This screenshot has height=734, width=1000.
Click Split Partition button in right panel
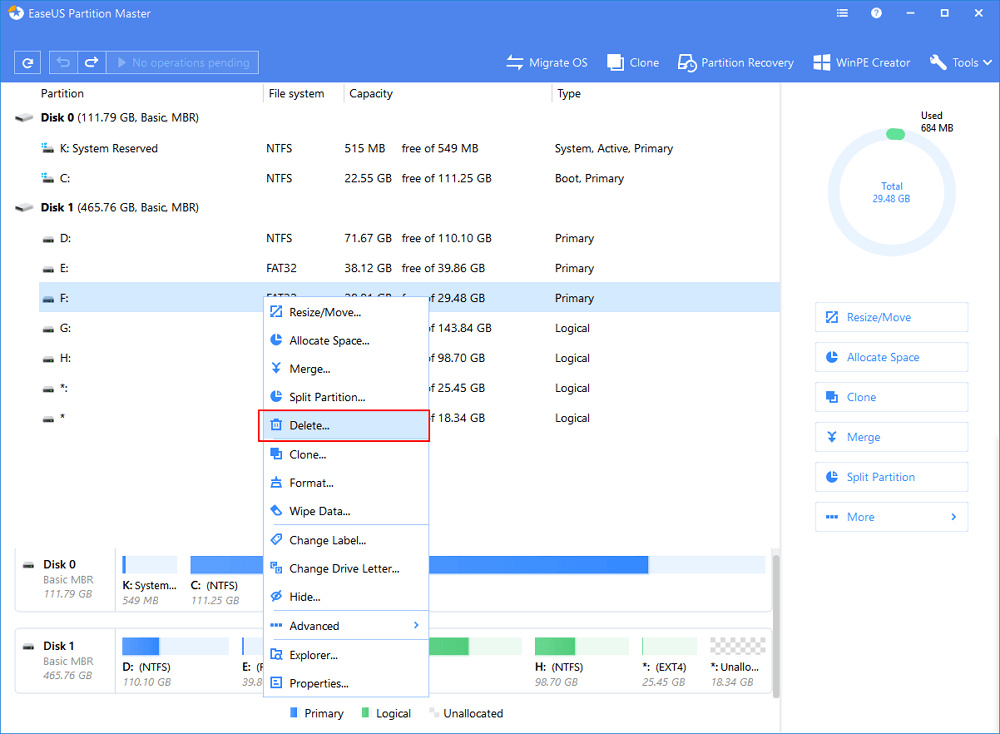click(892, 477)
